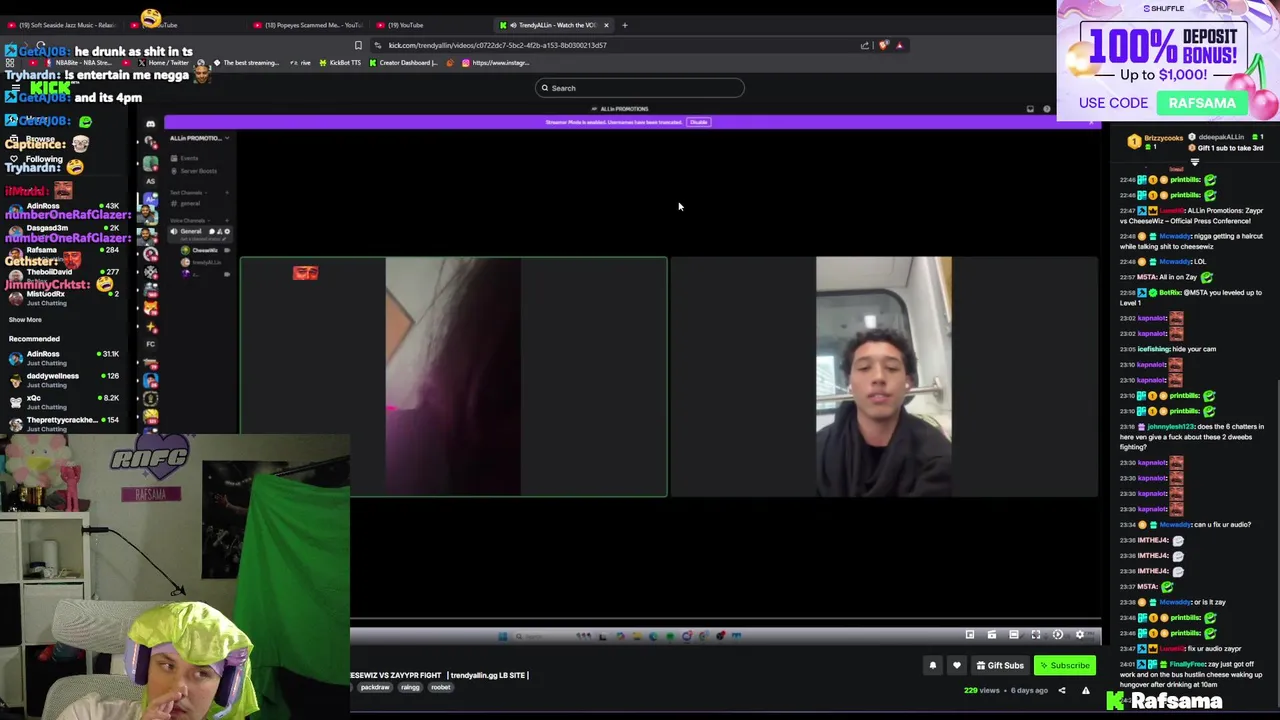Open the FC server icon in Discord

click(150, 344)
